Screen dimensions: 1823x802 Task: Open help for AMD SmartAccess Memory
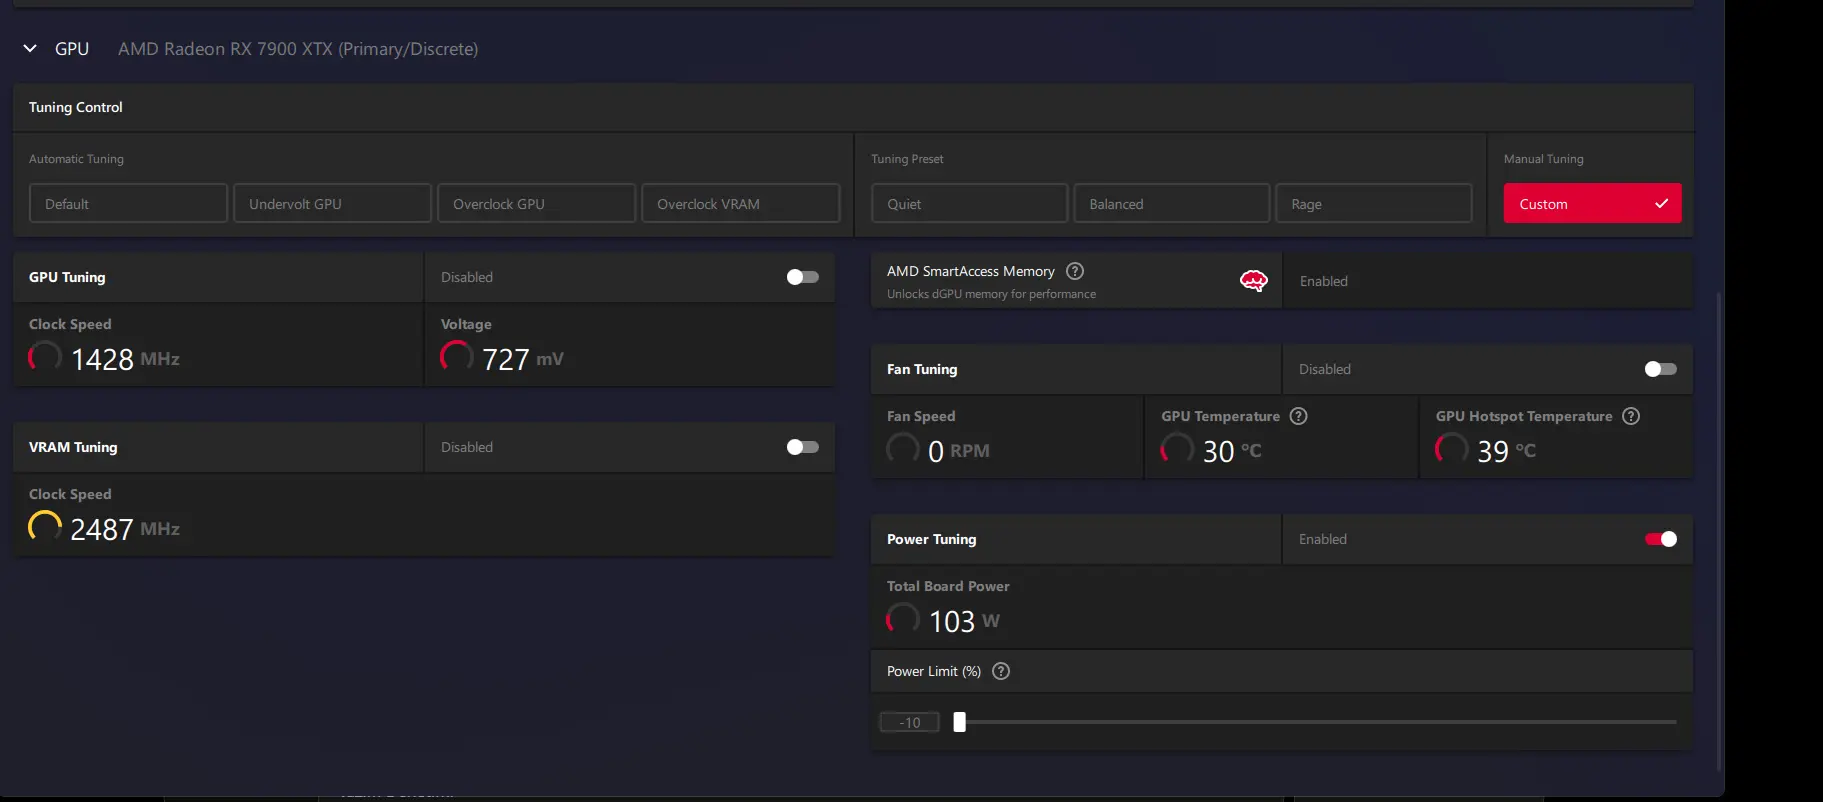(x=1075, y=271)
